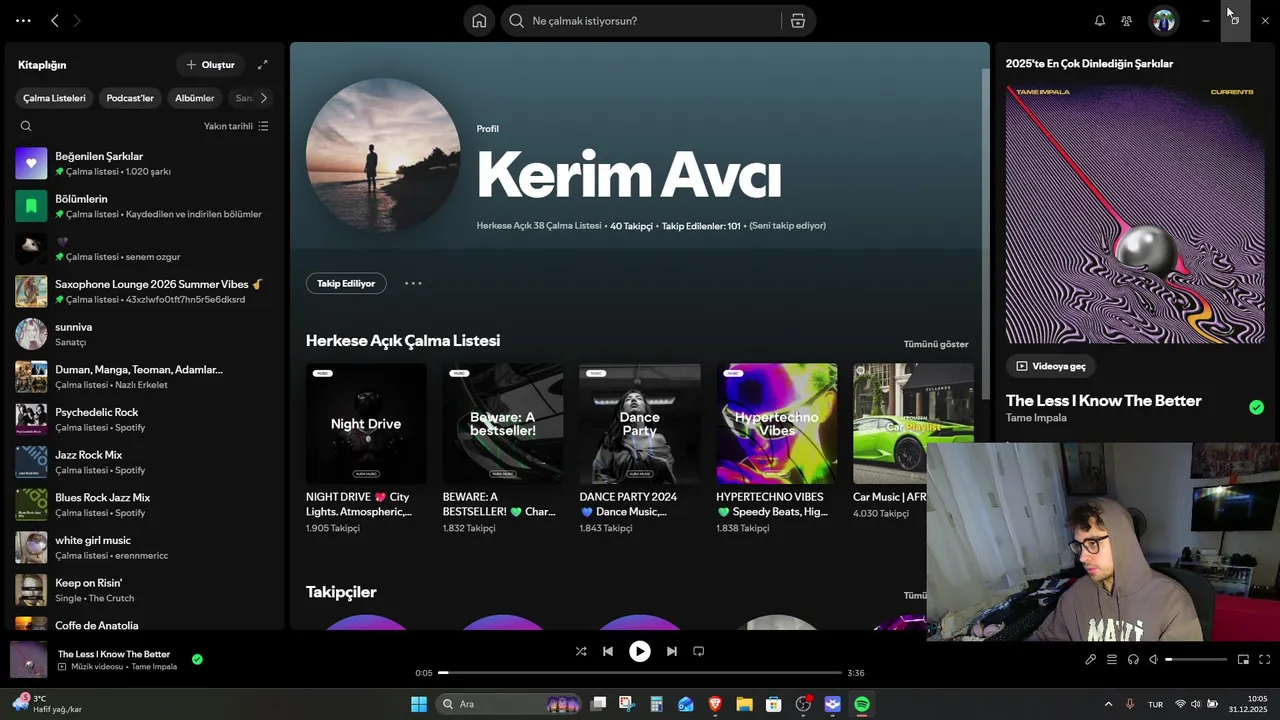Open connect to device icon
The height and width of the screenshot is (720, 1280).
(1133, 659)
